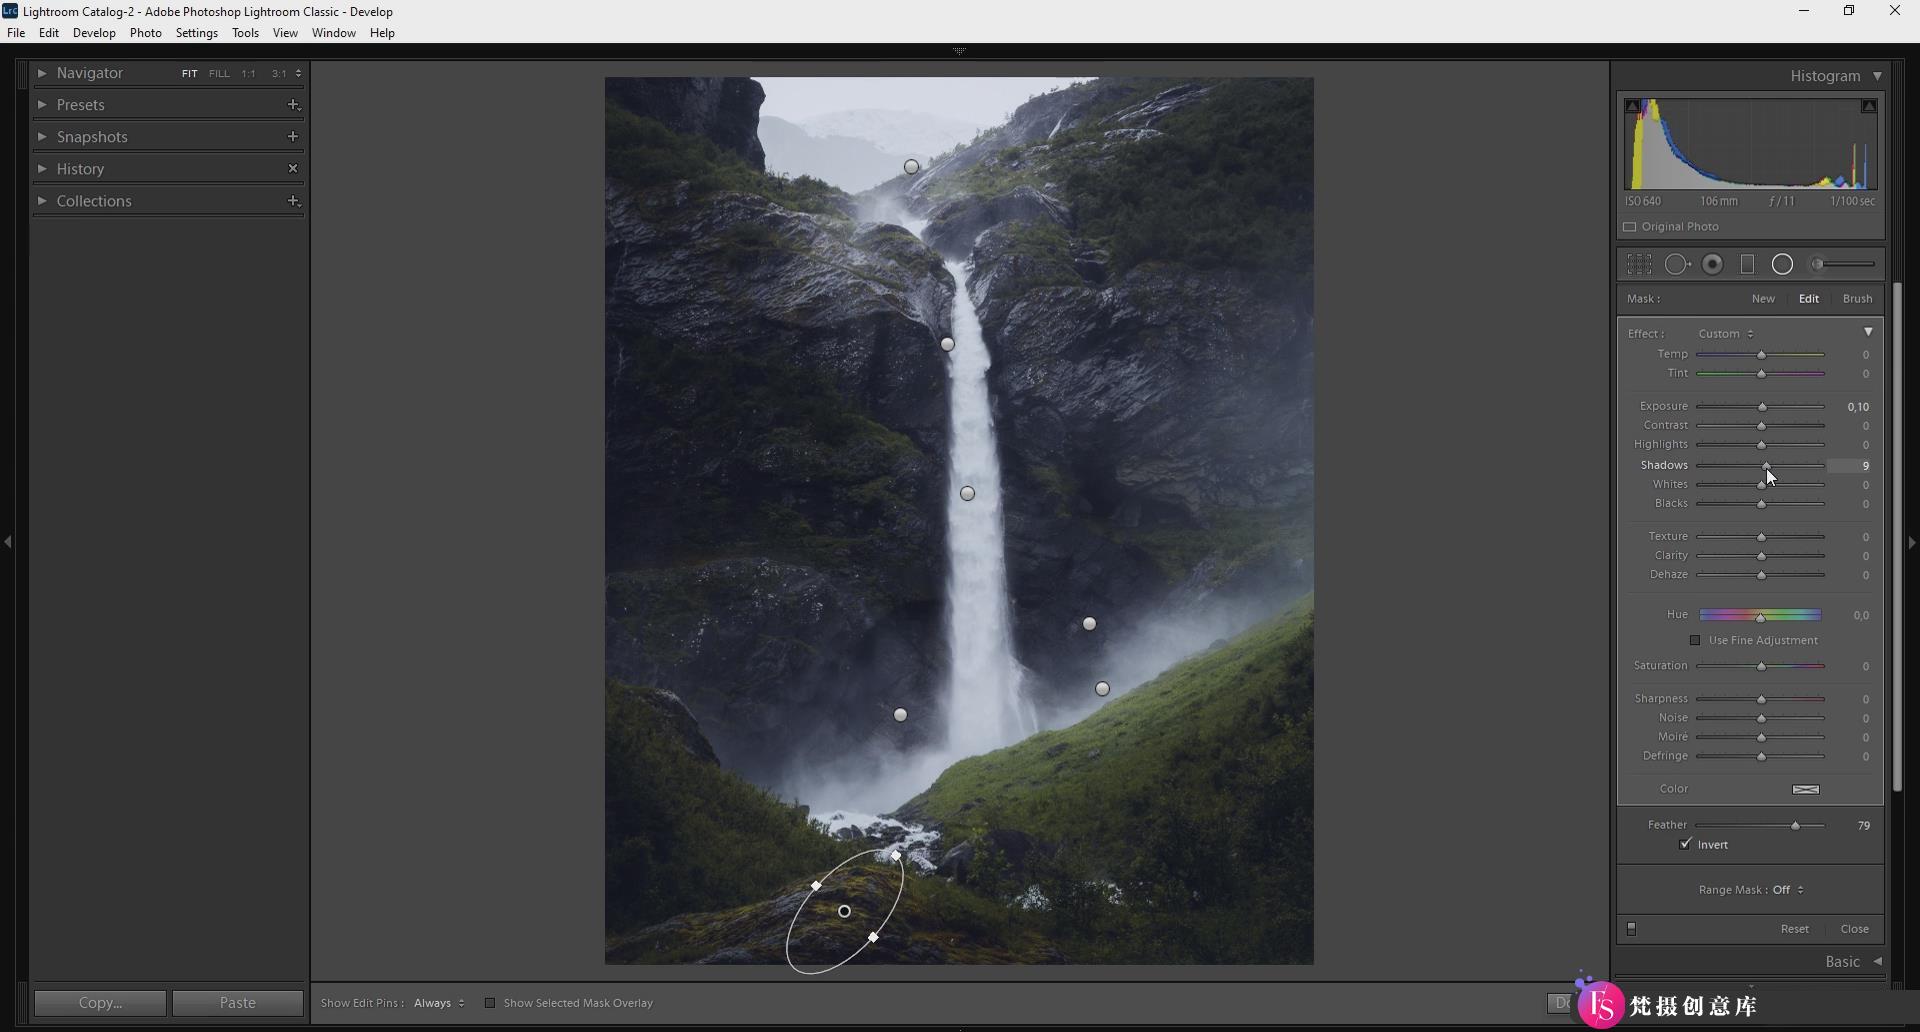This screenshot has width=1920, height=1032.
Task: Enable Show Selected Mask Overlay checkbox
Action: click(x=490, y=1003)
